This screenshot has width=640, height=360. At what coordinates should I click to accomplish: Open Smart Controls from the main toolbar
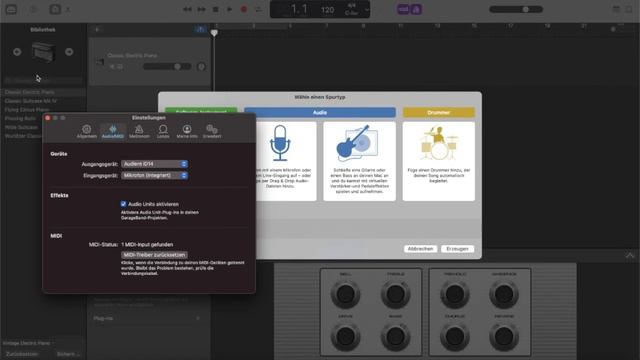coord(55,9)
